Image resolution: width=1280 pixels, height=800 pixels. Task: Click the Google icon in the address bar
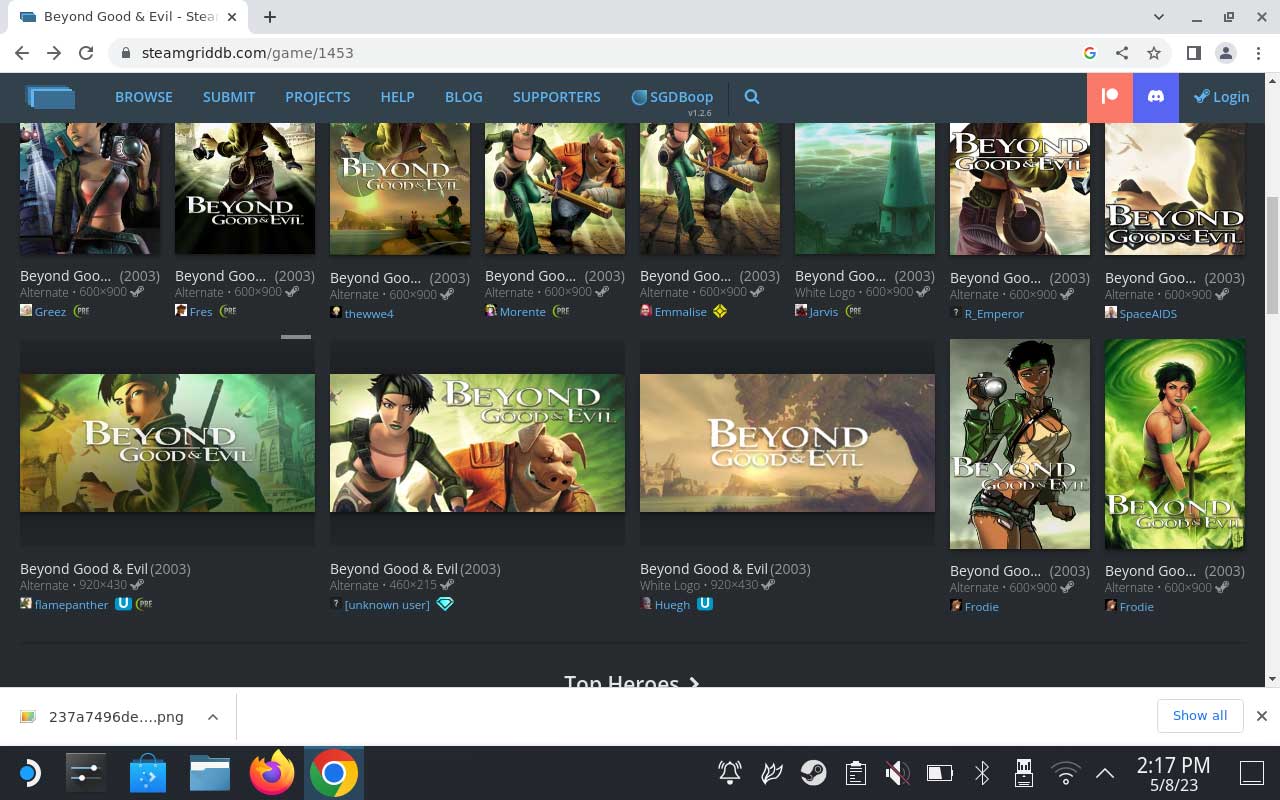1090,53
